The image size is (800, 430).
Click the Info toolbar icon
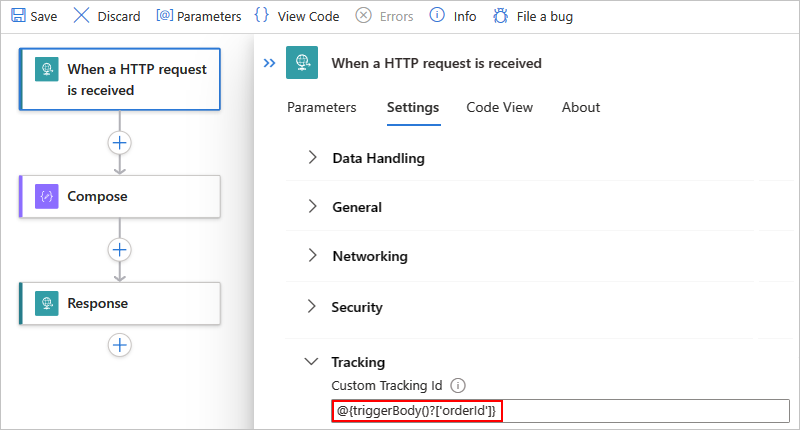tap(437, 16)
